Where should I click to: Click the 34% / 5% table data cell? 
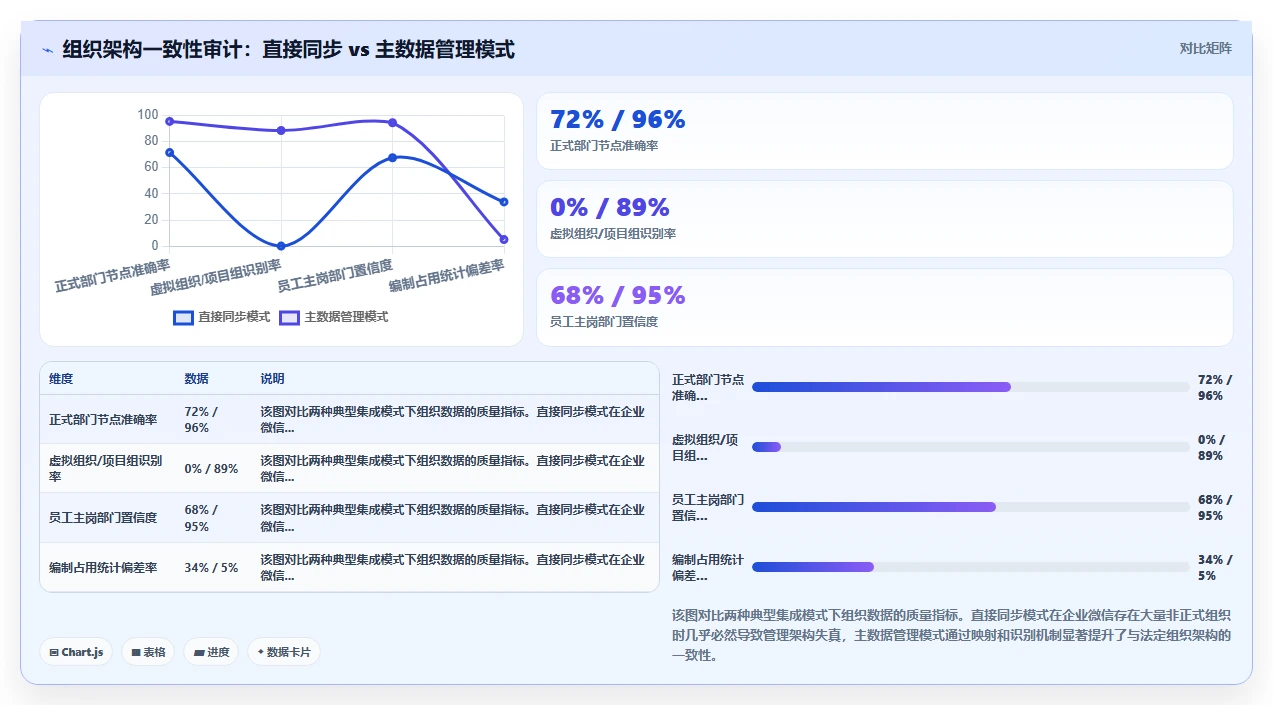click(x=211, y=568)
